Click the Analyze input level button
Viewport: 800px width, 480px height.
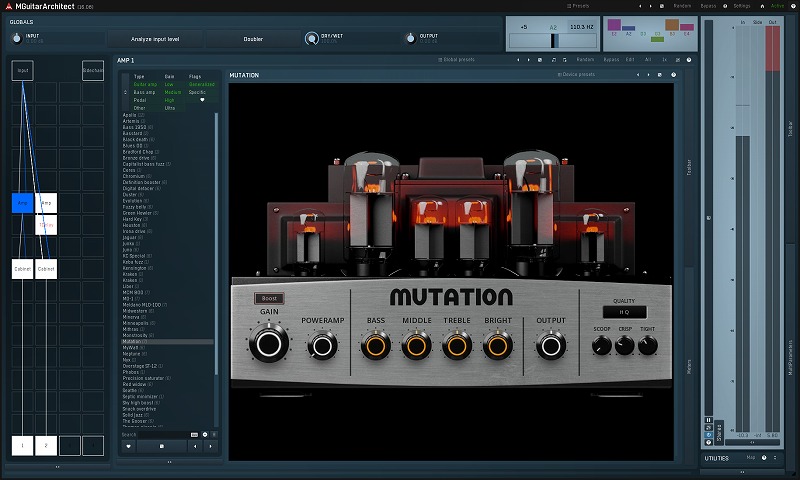(155, 39)
